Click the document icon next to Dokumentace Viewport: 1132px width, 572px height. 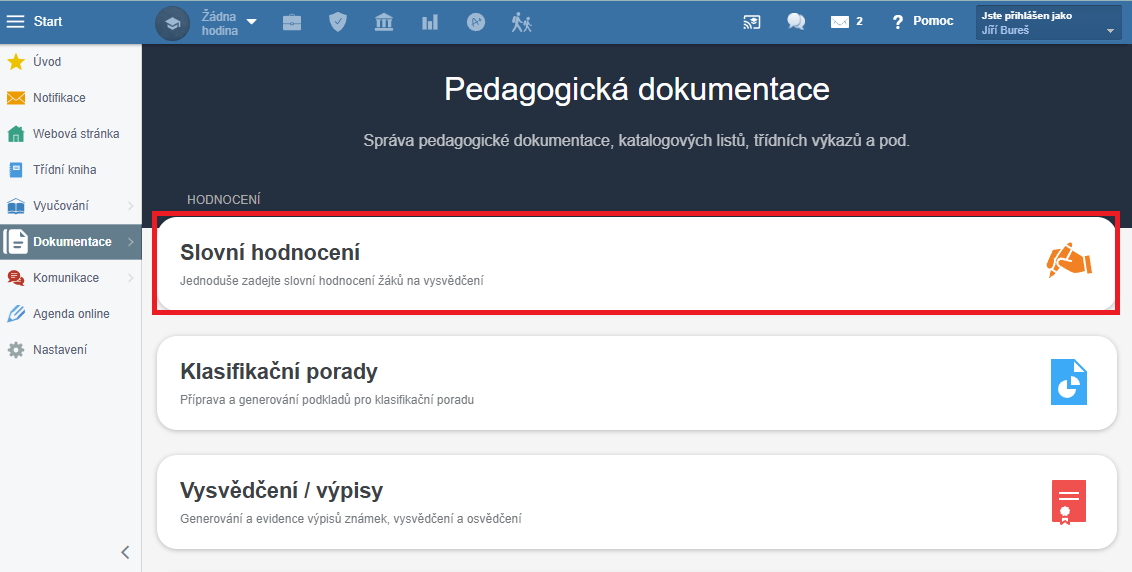(x=16, y=242)
